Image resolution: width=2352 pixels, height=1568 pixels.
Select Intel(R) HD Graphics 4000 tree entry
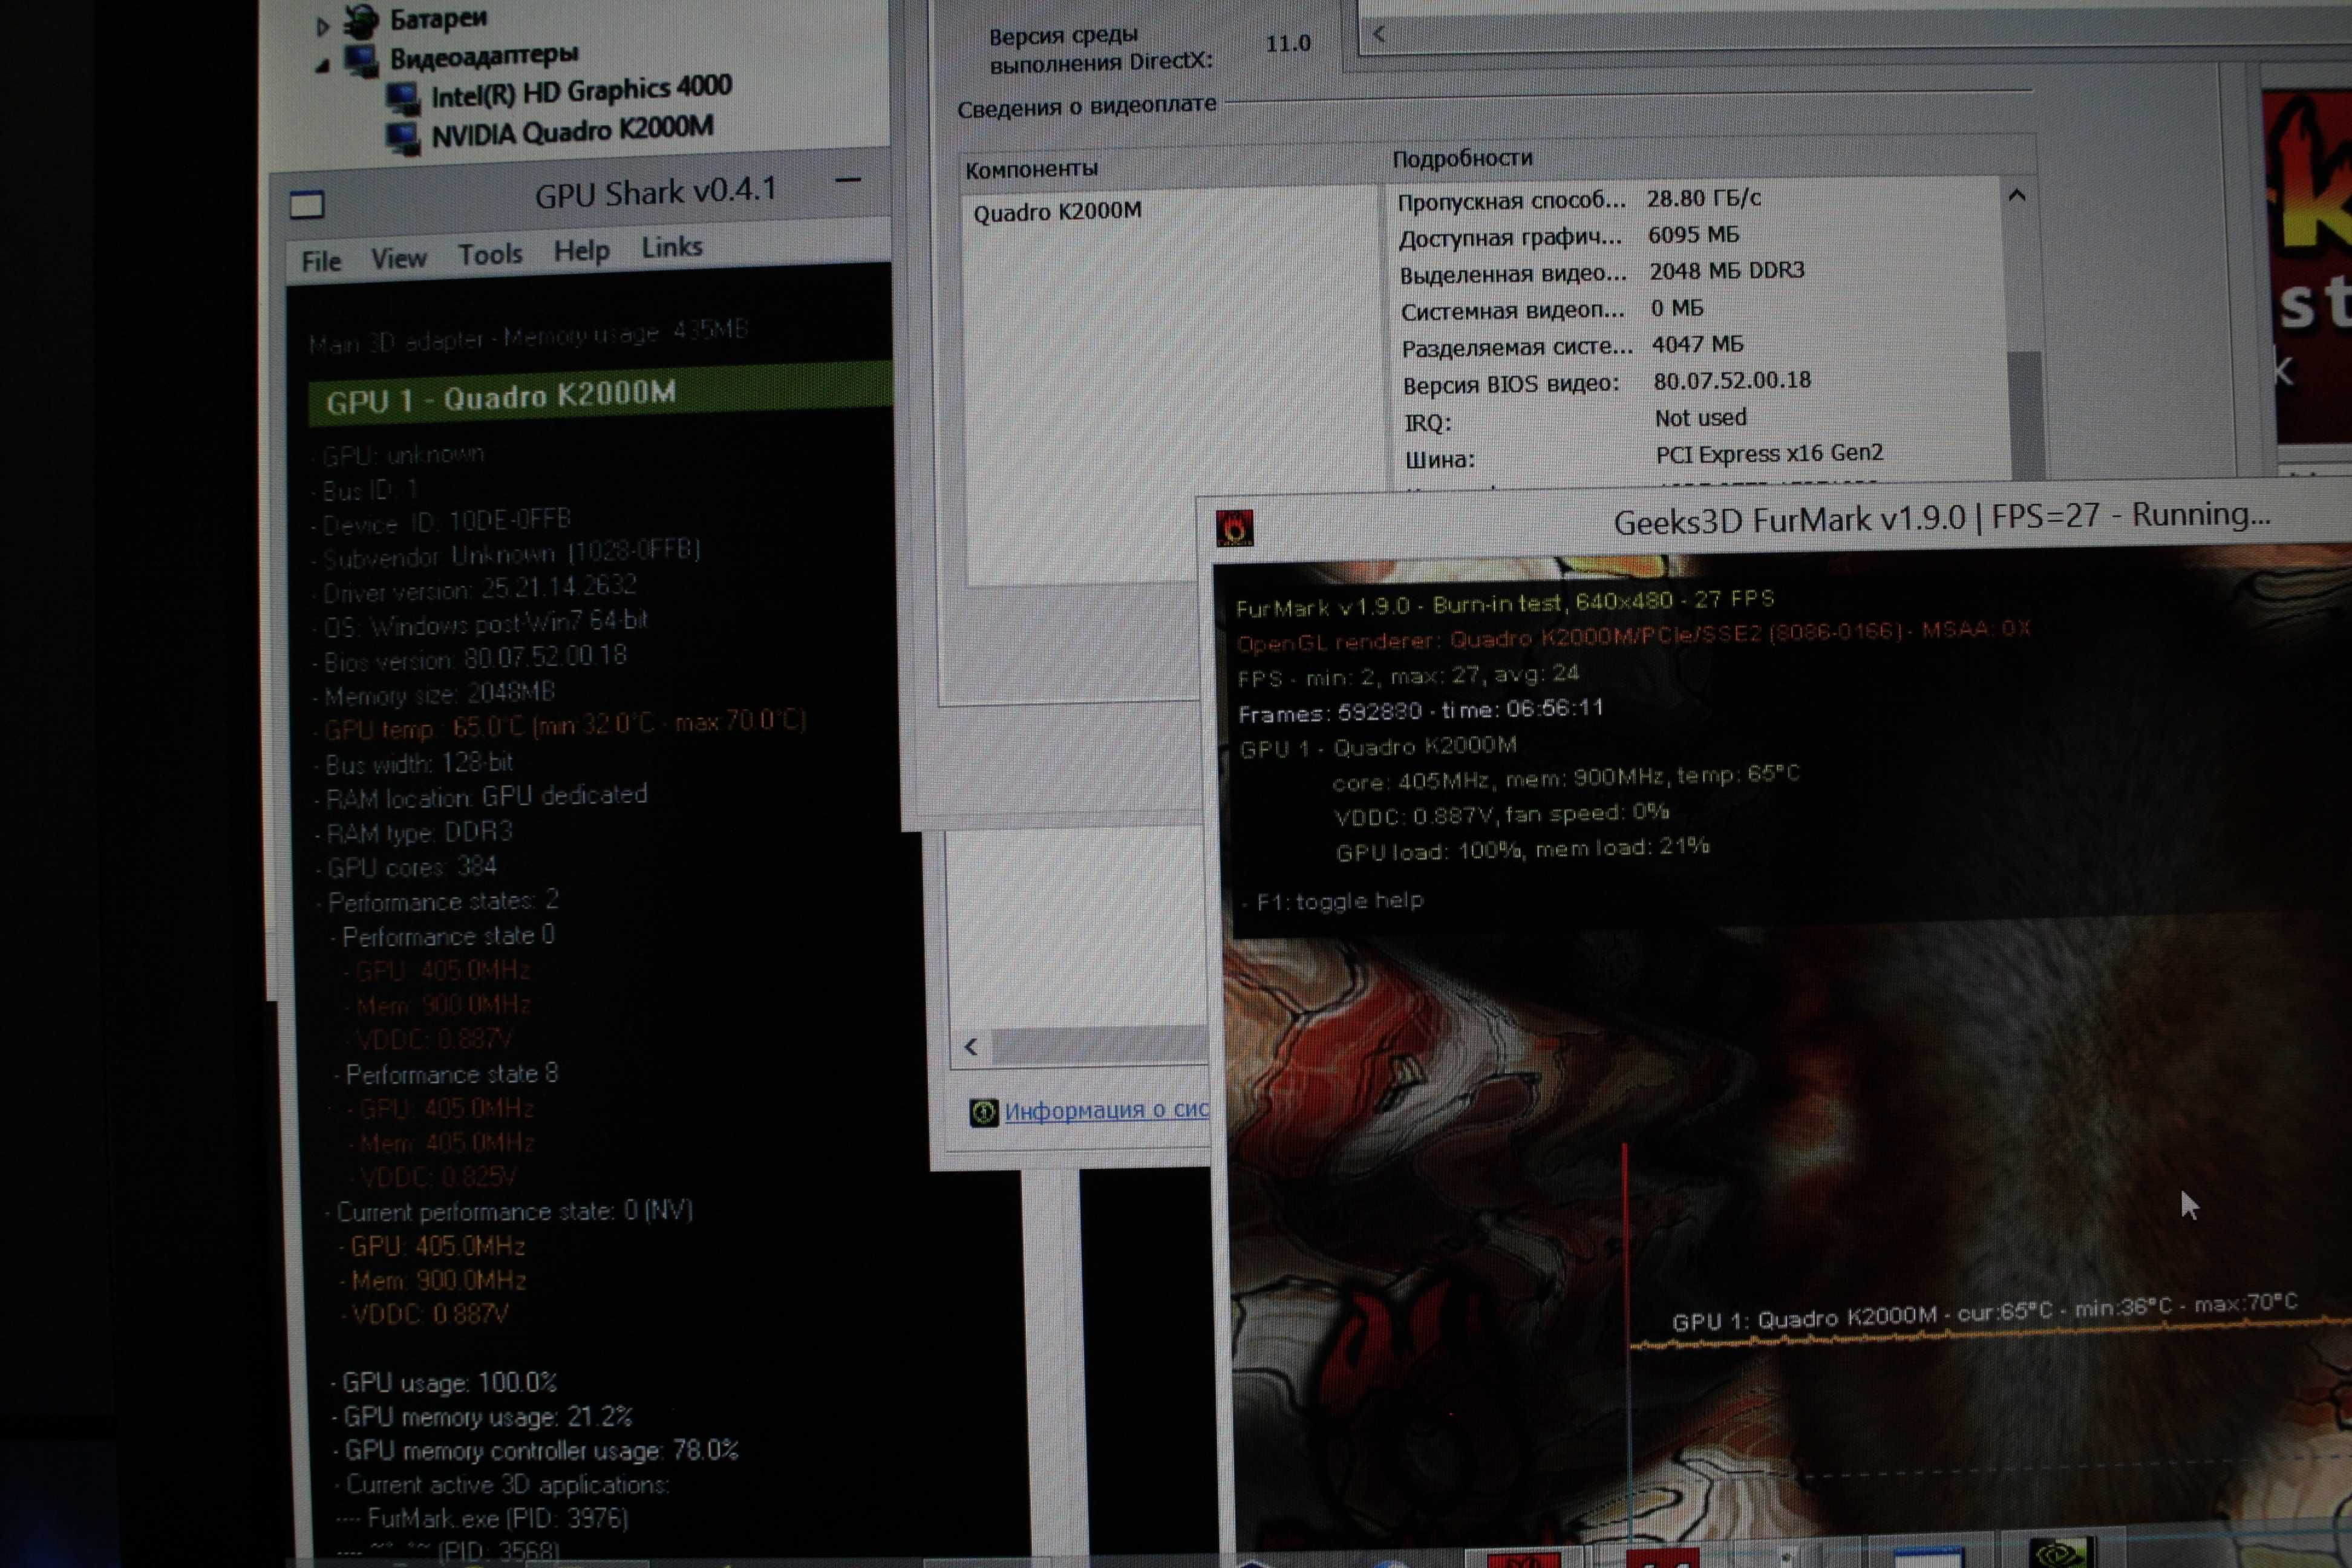(581, 92)
